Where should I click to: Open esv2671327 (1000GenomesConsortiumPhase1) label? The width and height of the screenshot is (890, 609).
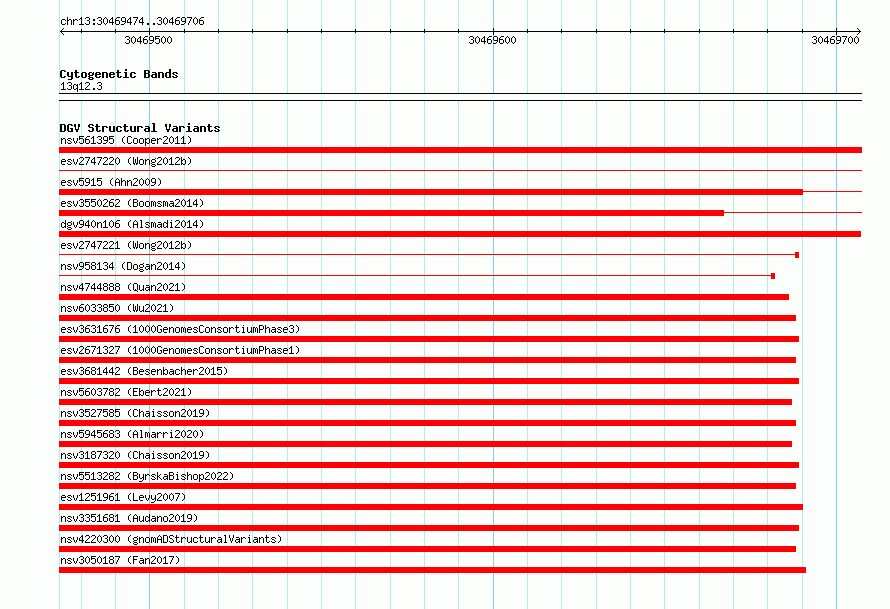(180, 350)
